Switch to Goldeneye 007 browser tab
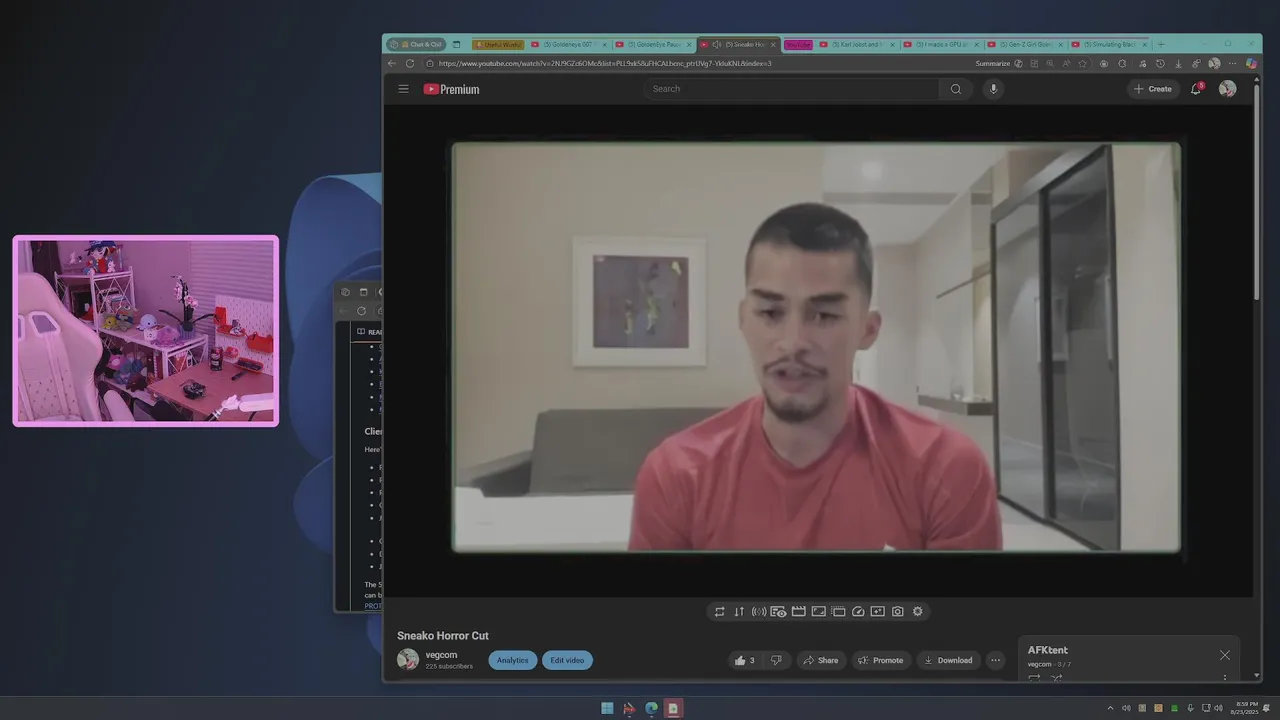 (x=568, y=44)
